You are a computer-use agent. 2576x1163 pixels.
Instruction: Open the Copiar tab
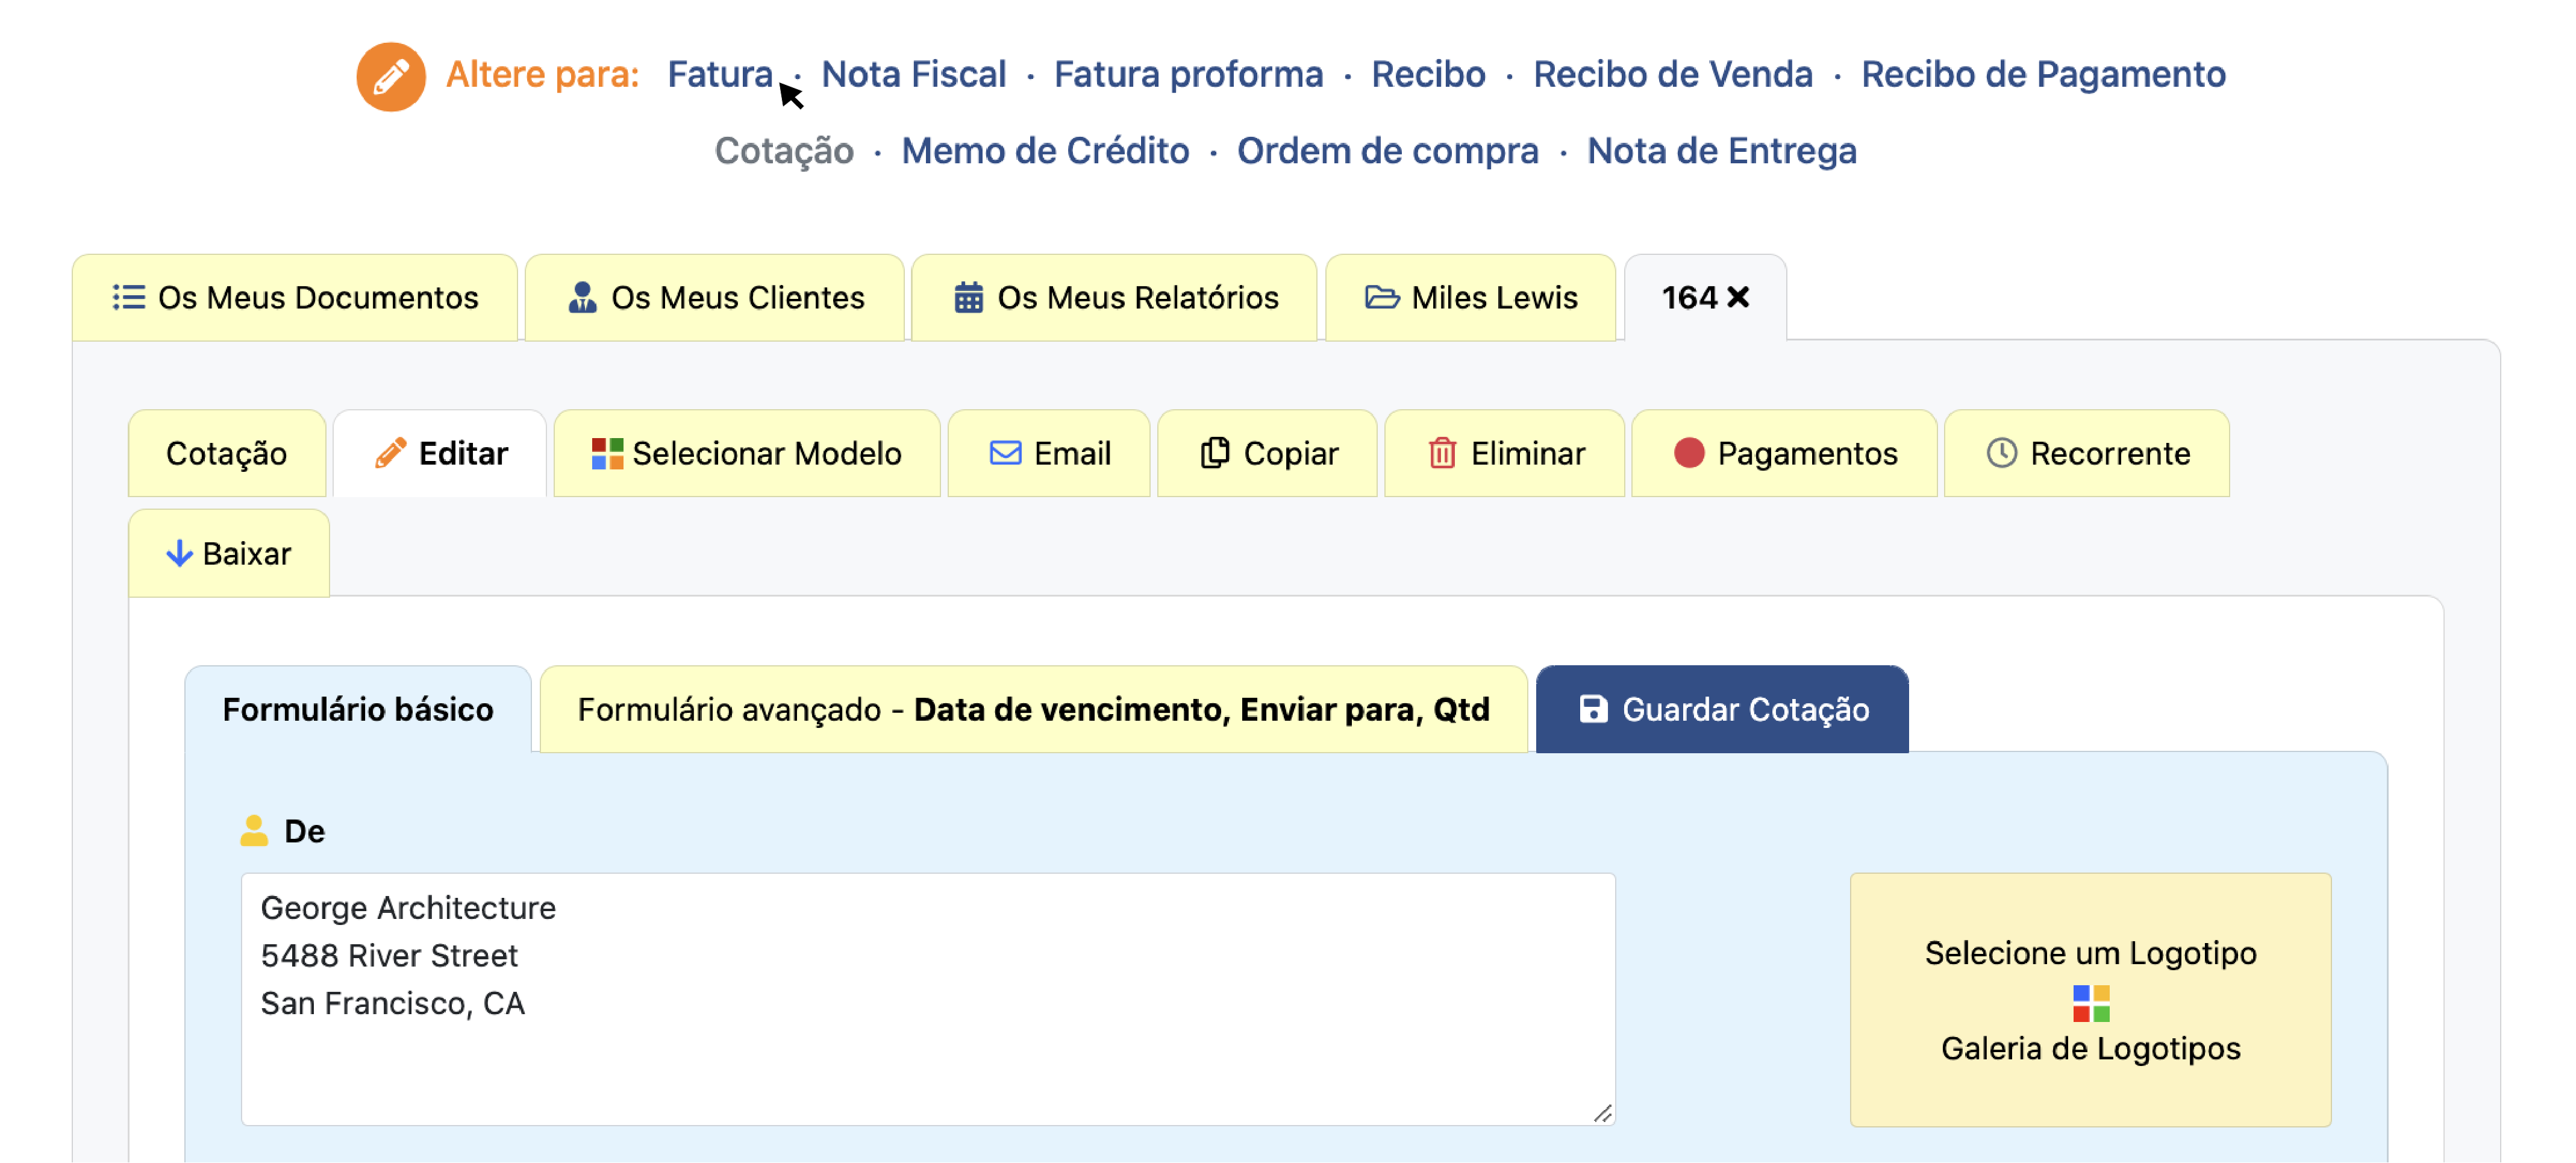(x=1267, y=453)
